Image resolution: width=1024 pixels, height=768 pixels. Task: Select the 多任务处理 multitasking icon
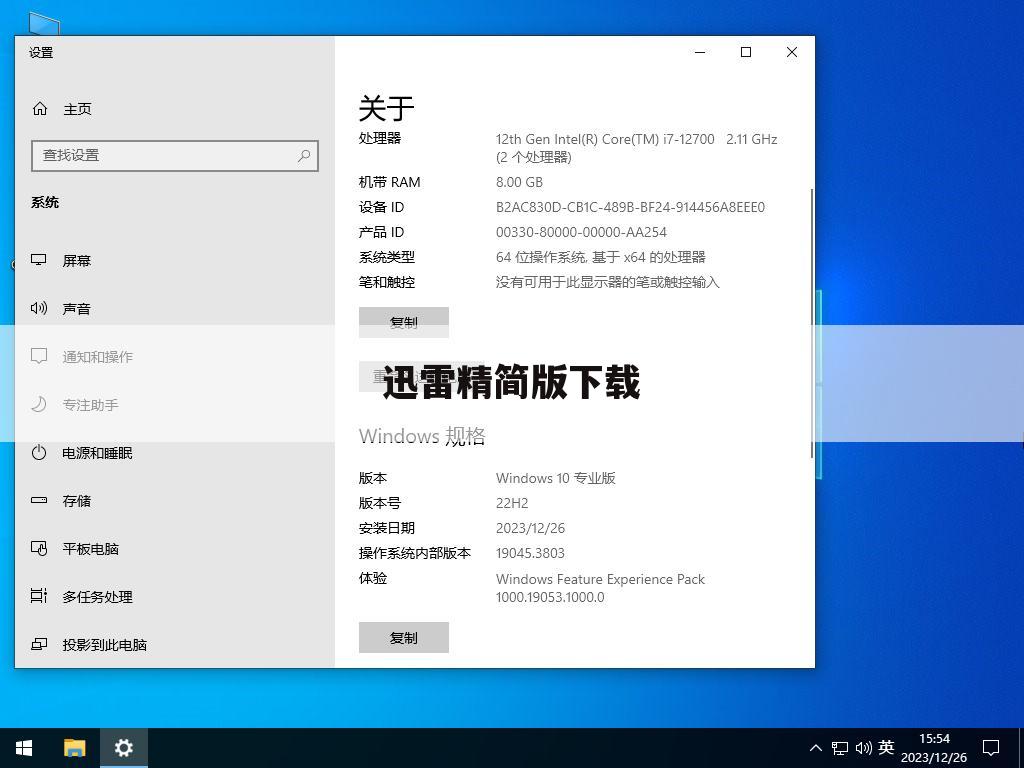click(39, 596)
